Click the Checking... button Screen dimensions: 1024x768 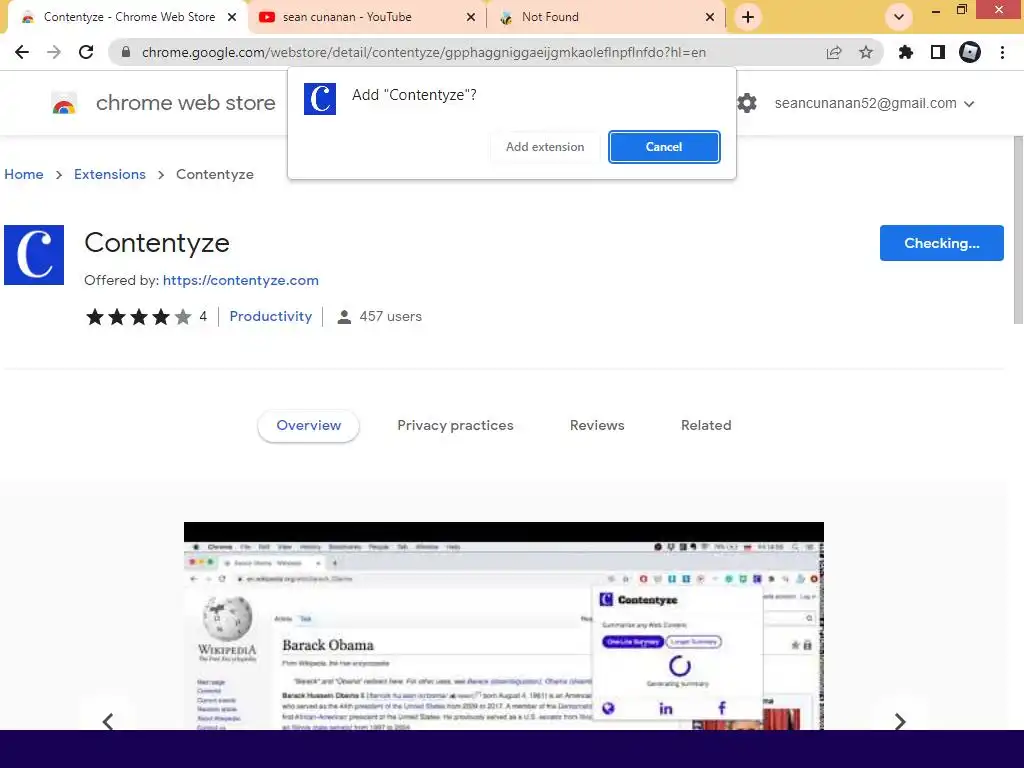pos(942,243)
